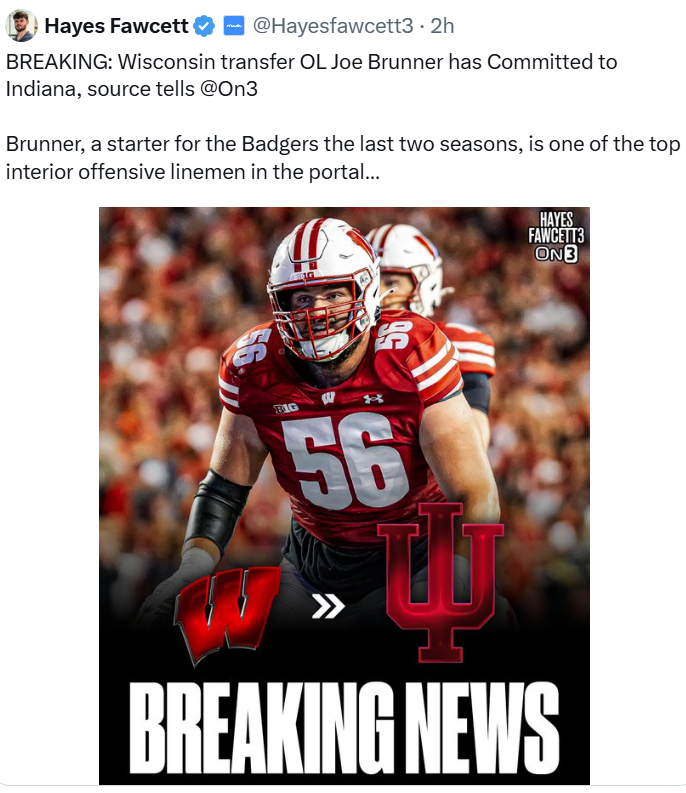Click the BIG conference patch on jersey chest
Image resolution: width=686 pixels, height=793 pixels.
pyautogui.click(x=286, y=408)
